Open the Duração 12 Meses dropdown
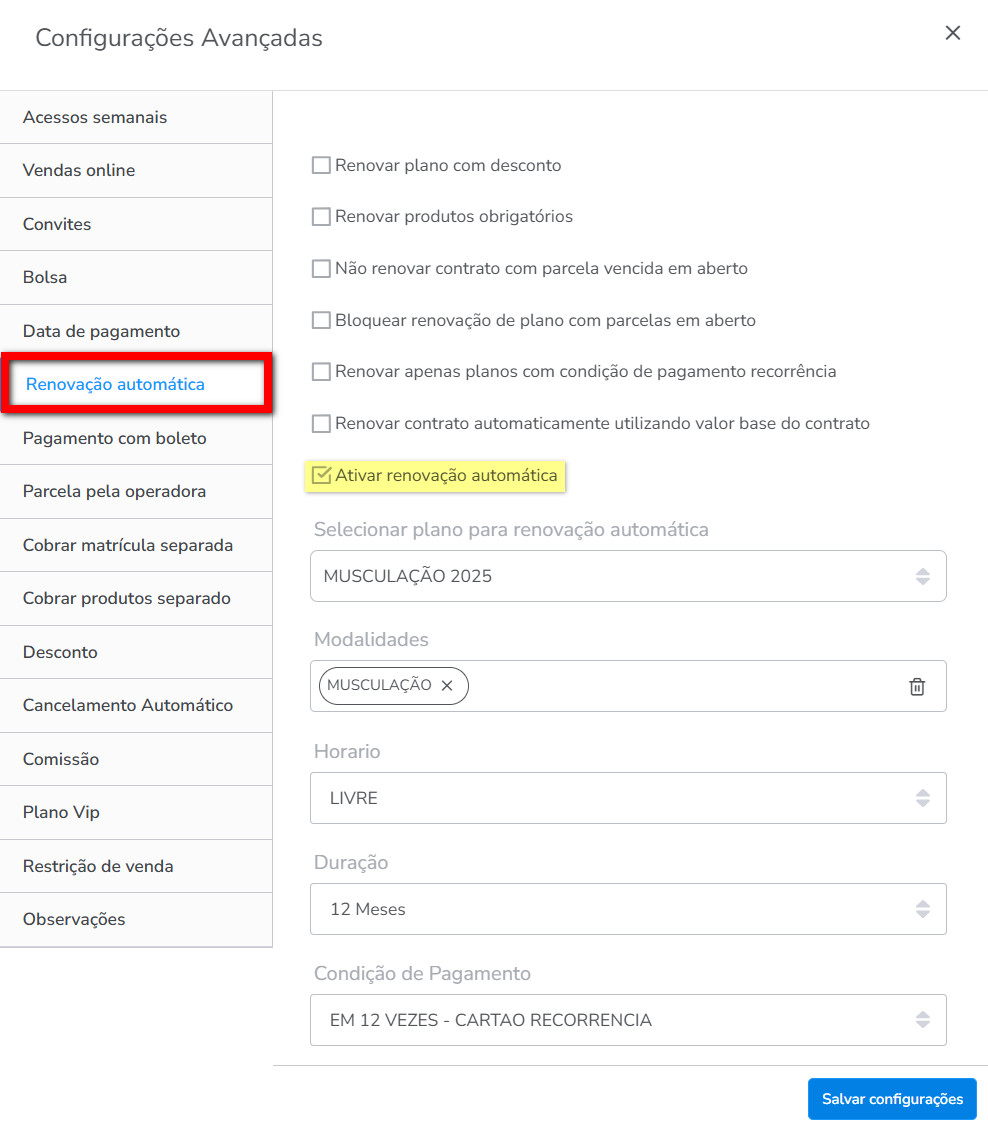Viewport: 988px width, 1129px height. tap(628, 909)
